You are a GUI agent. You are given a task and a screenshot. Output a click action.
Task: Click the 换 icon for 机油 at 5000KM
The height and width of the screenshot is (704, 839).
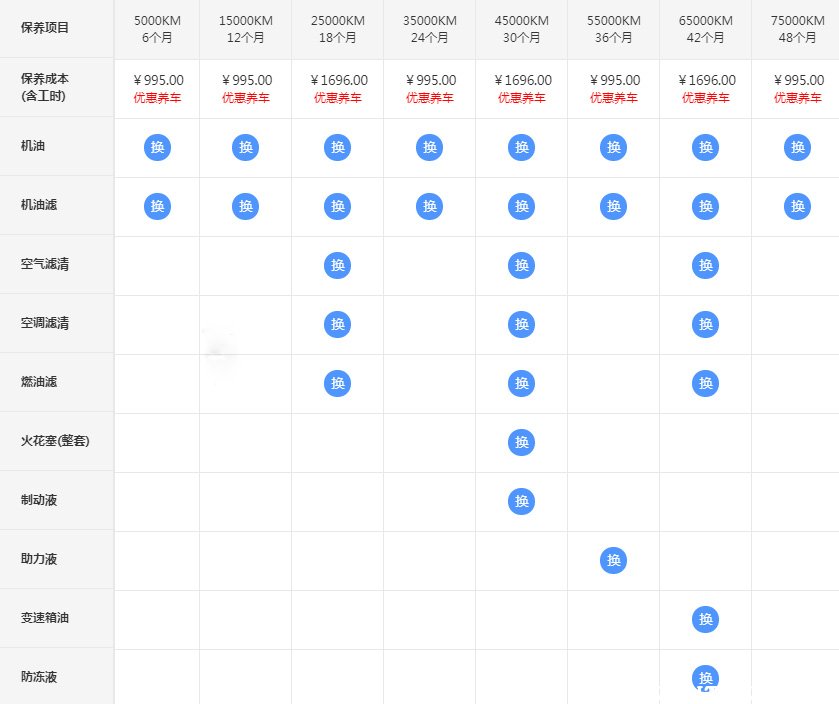click(157, 147)
